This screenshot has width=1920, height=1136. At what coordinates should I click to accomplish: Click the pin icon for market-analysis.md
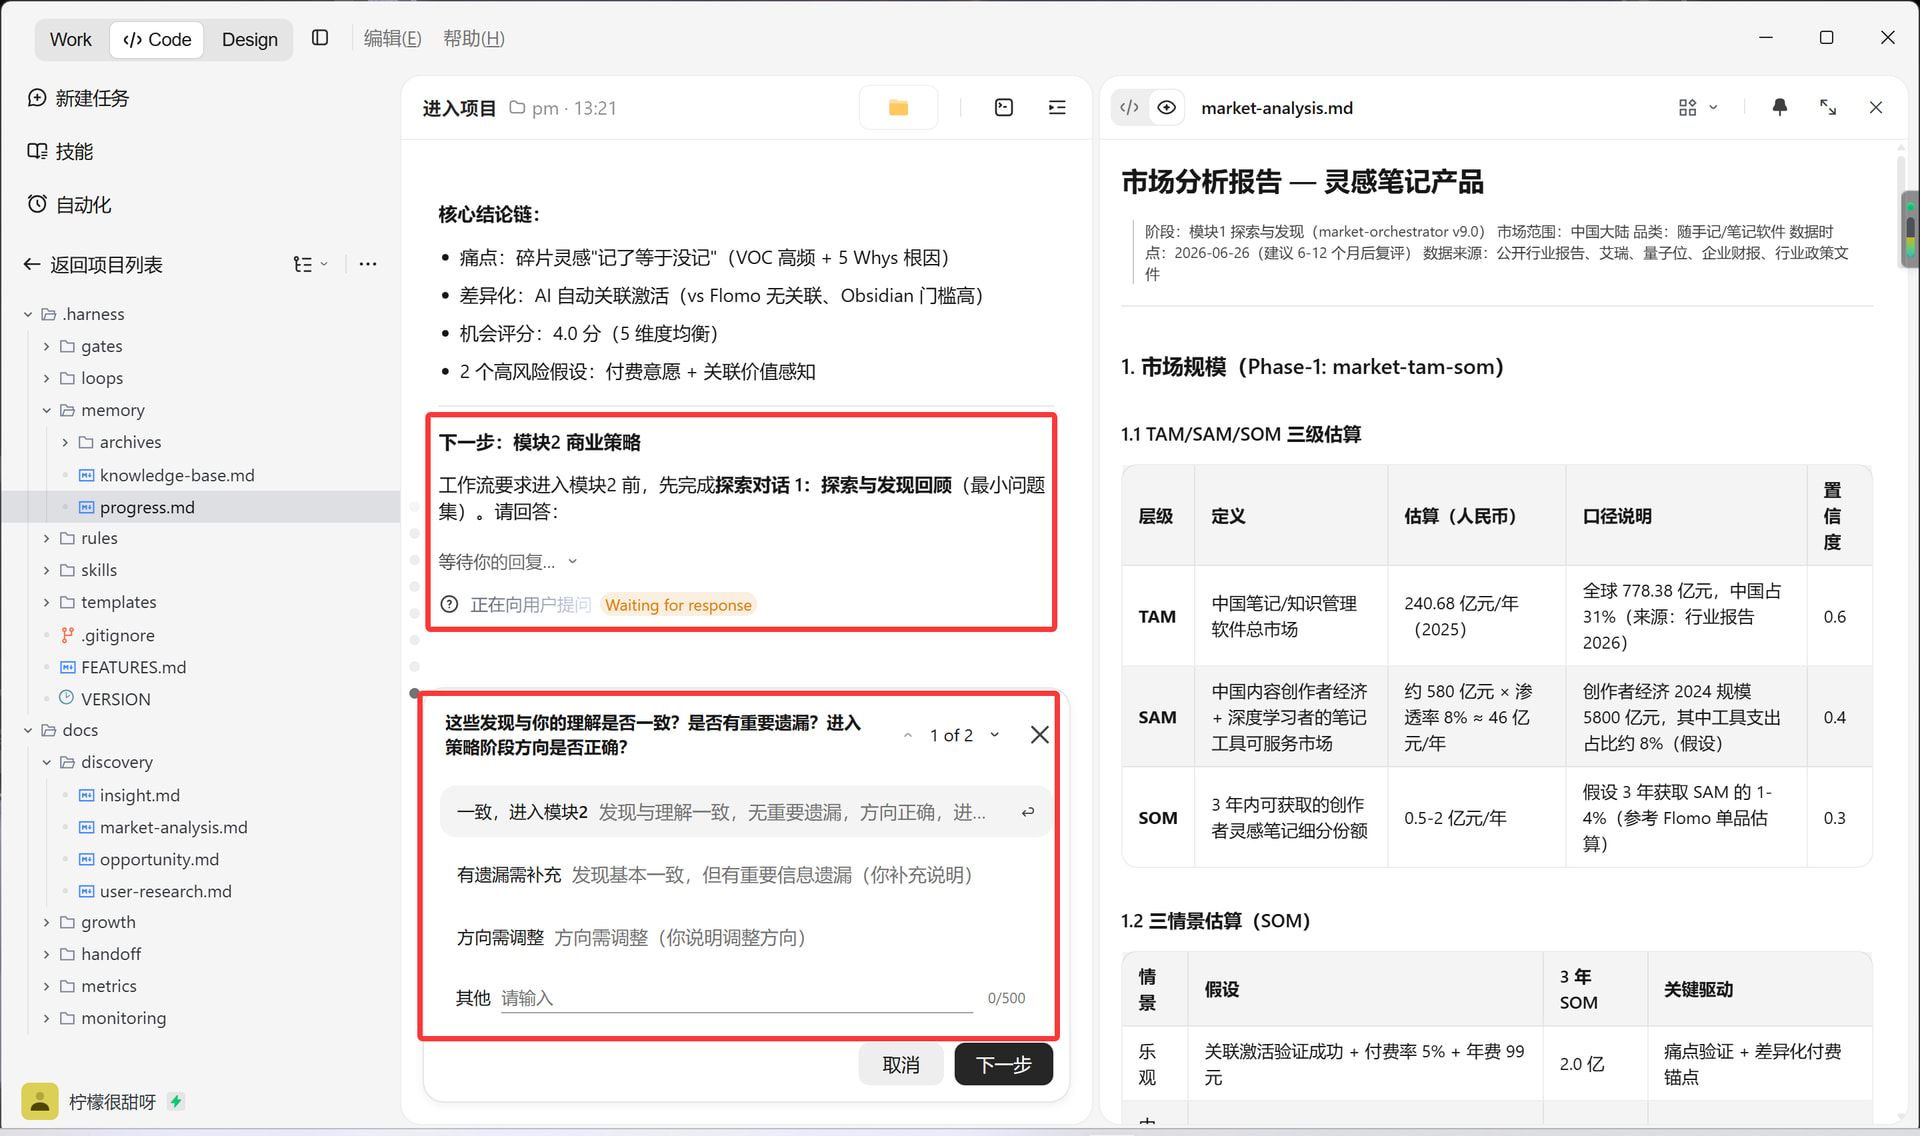1780,107
